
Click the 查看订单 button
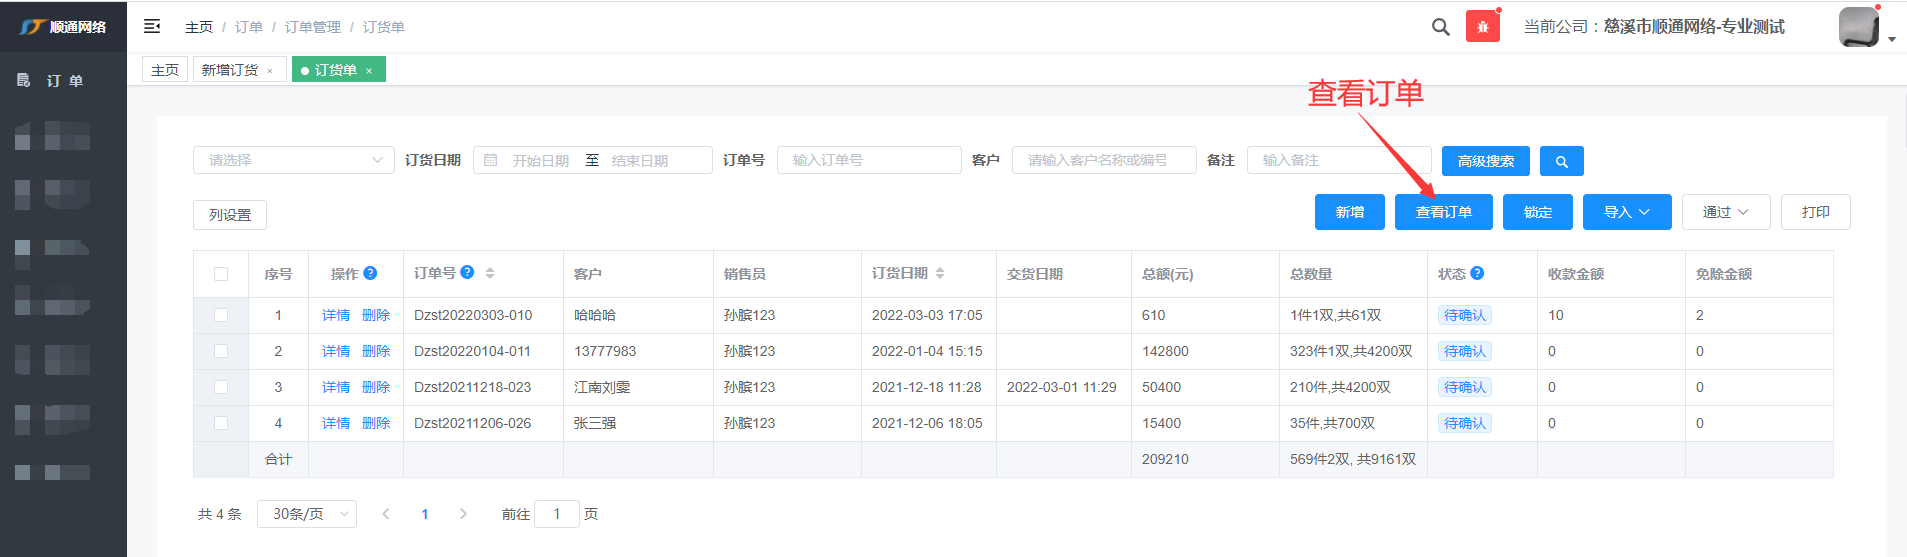[x=1443, y=212]
